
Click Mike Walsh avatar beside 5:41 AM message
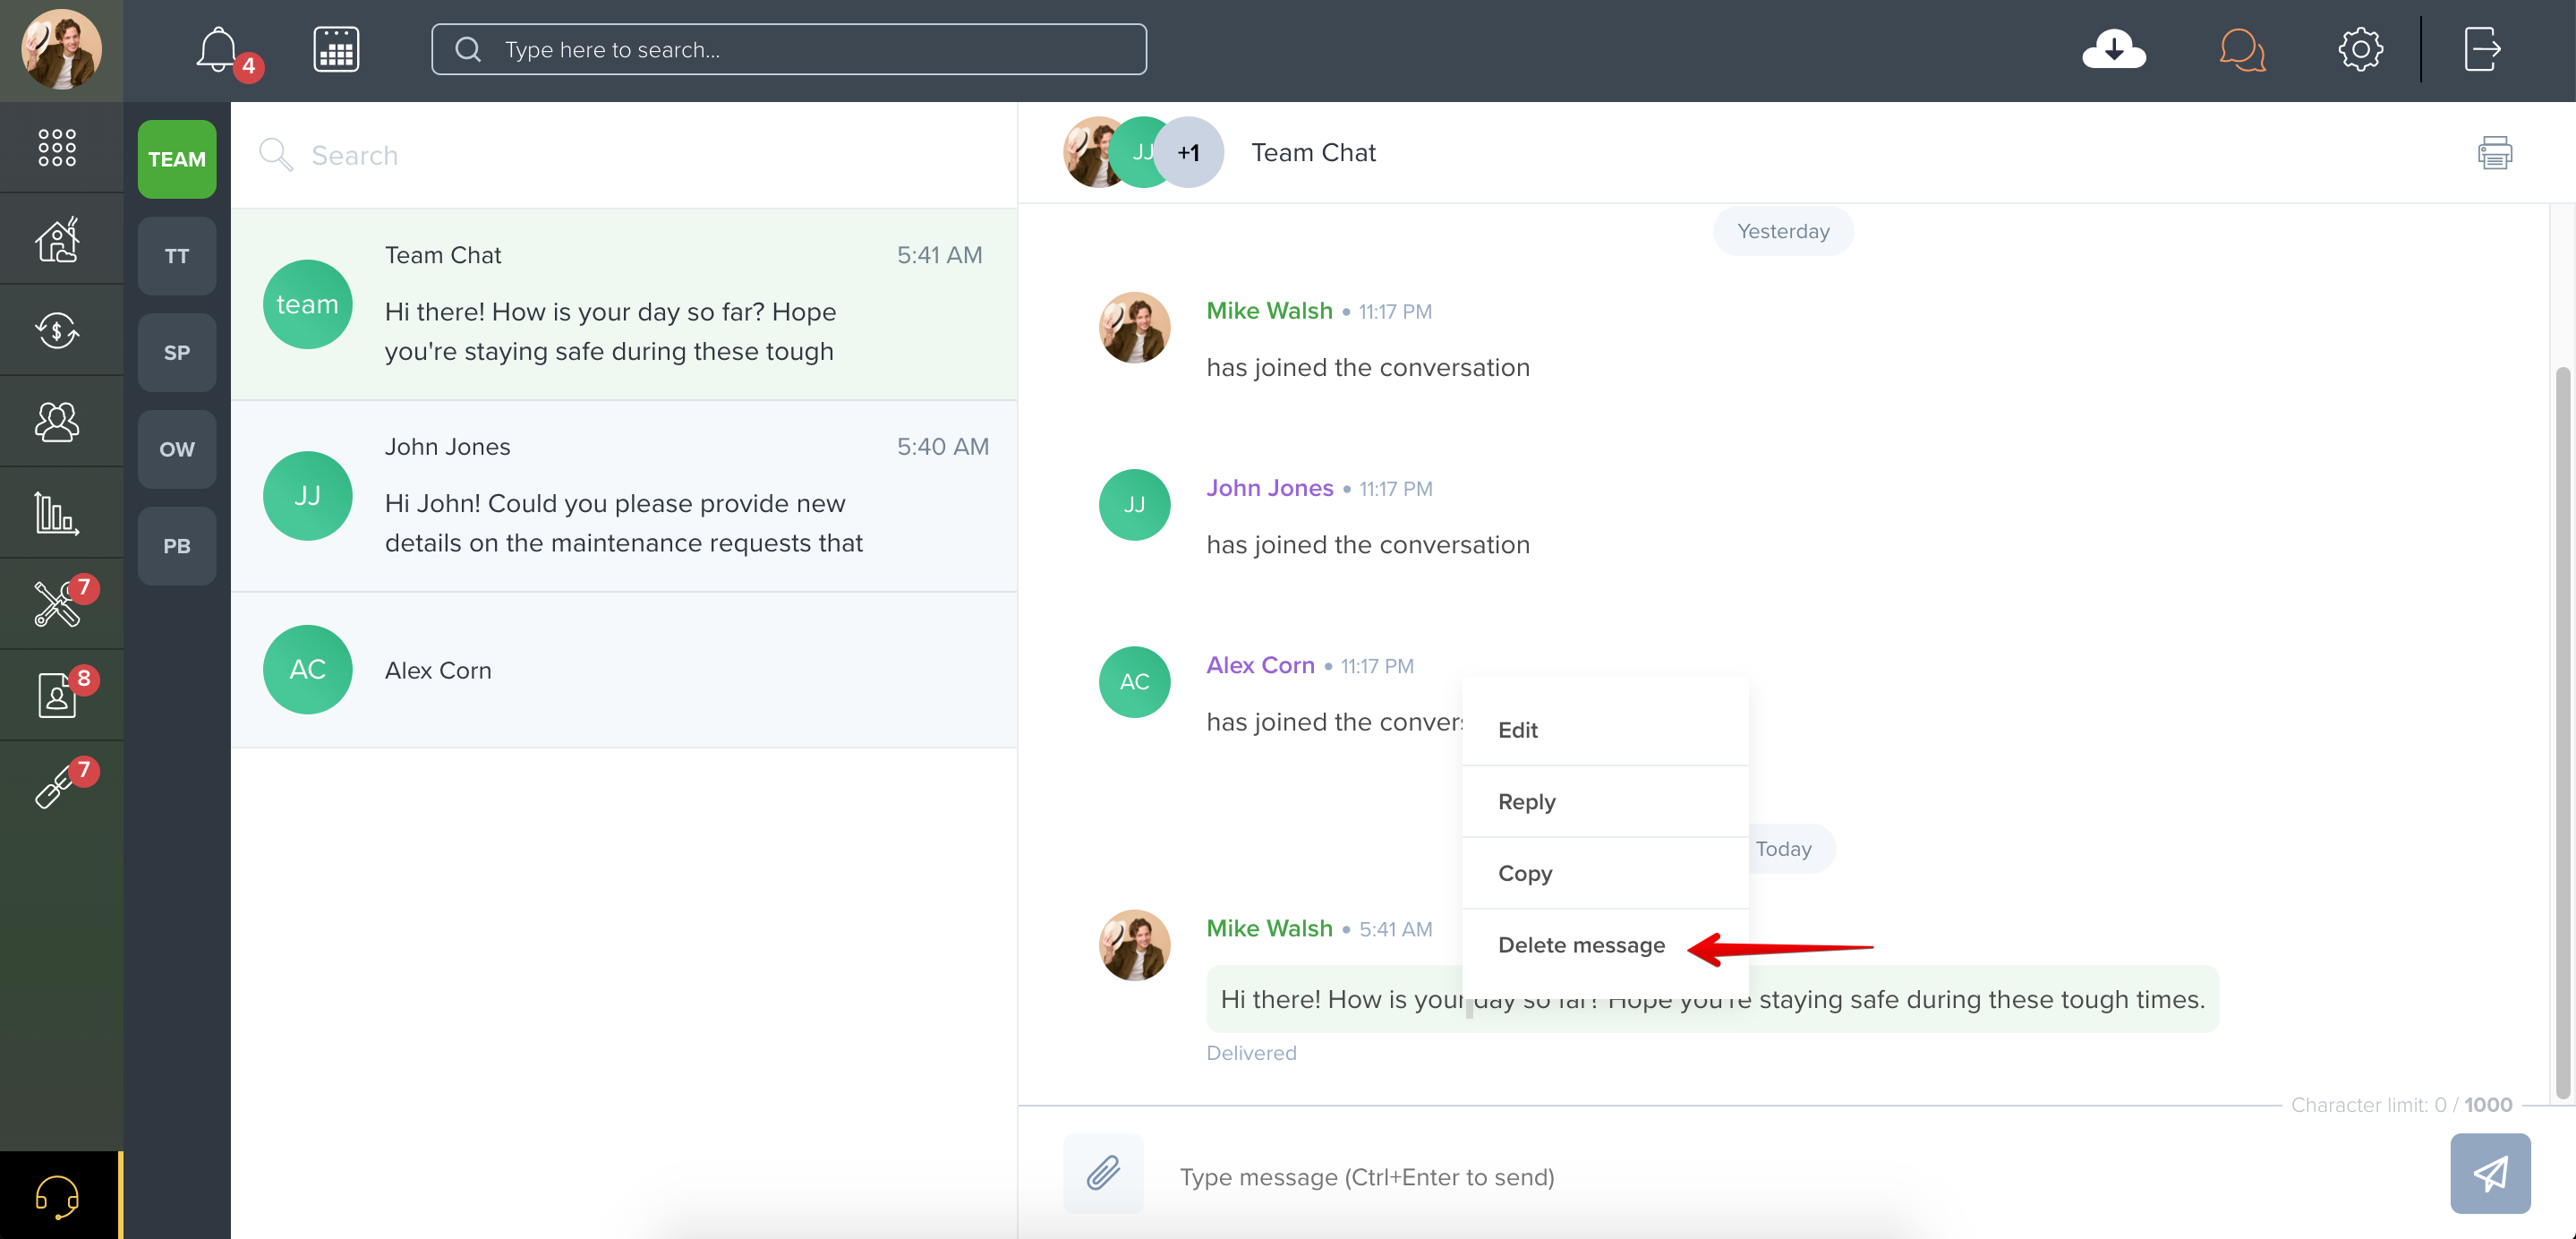pyautogui.click(x=1134, y=945)
